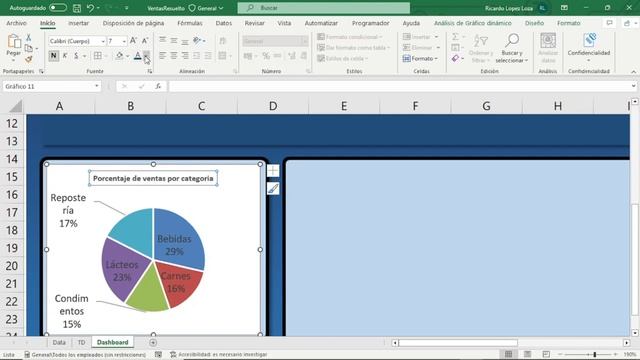Open the font color dropdown arrow
This screenshot has height=360, width=640.
147,56
